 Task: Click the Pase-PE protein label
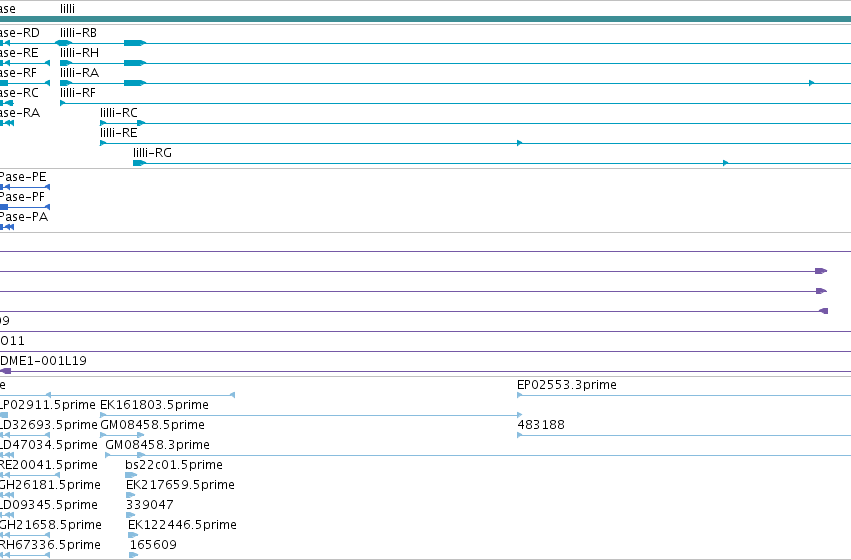pyautogui.click(x=23, y=177)
